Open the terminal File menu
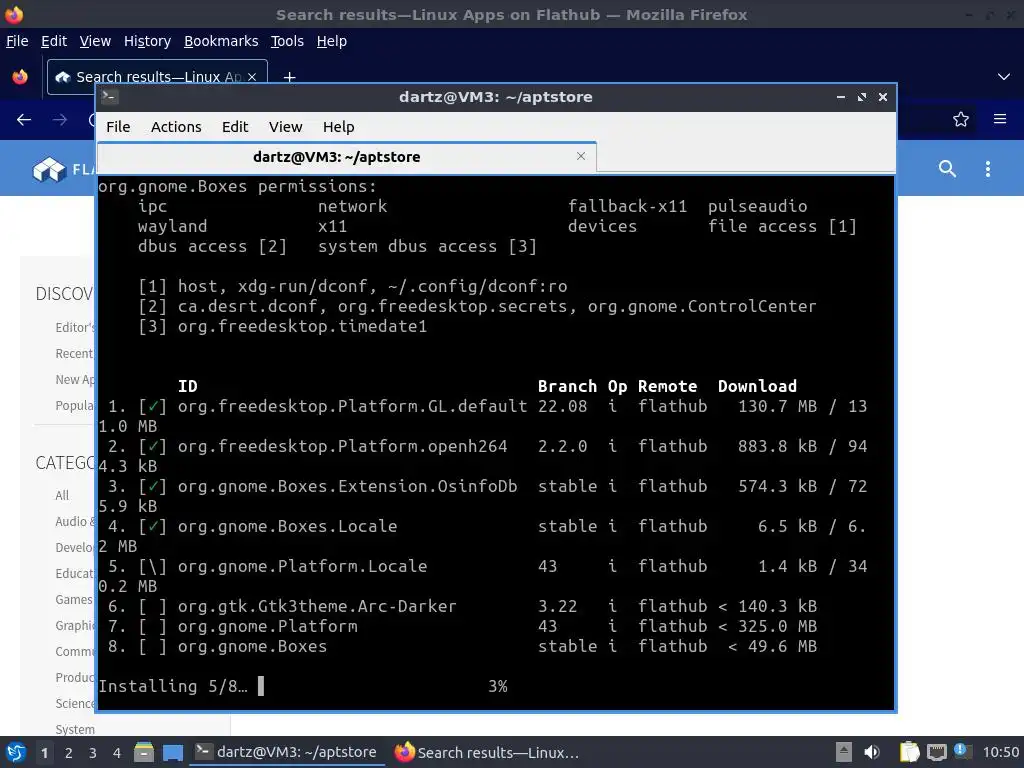Image resolution: width=1024 pixels, height=768 pixels. click(x=118, y=127)
